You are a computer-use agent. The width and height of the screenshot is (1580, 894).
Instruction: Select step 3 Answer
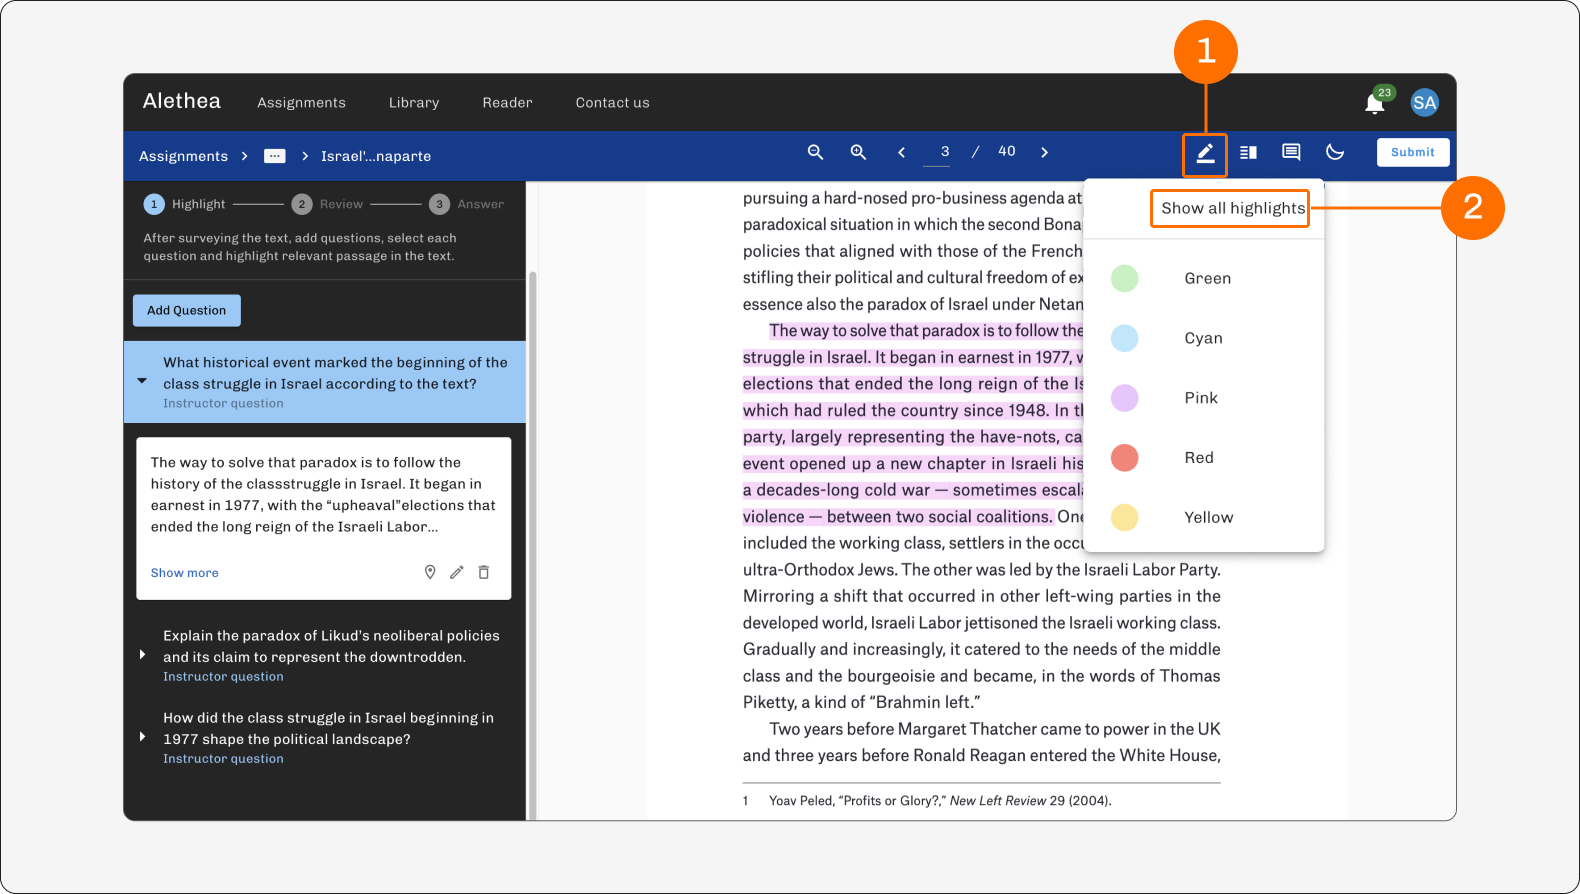(467, 204)
